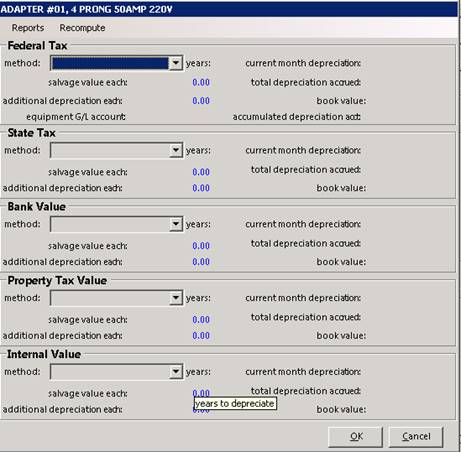The width and height of the screenshot is (461, 452).
Task: Expand the Bank Value method dropdown arrow
Action: coord(175,224)
